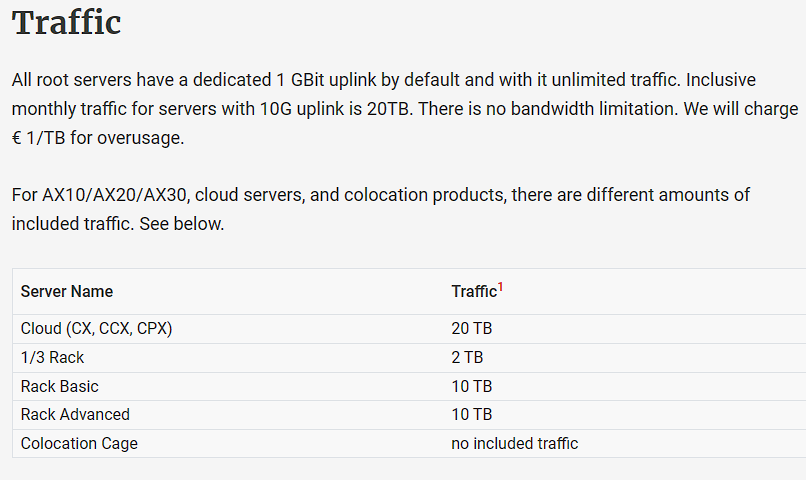Click the '10G uplink is 20TB' text
This screenshot has width=806, height=480.
(x=336, y=109)
